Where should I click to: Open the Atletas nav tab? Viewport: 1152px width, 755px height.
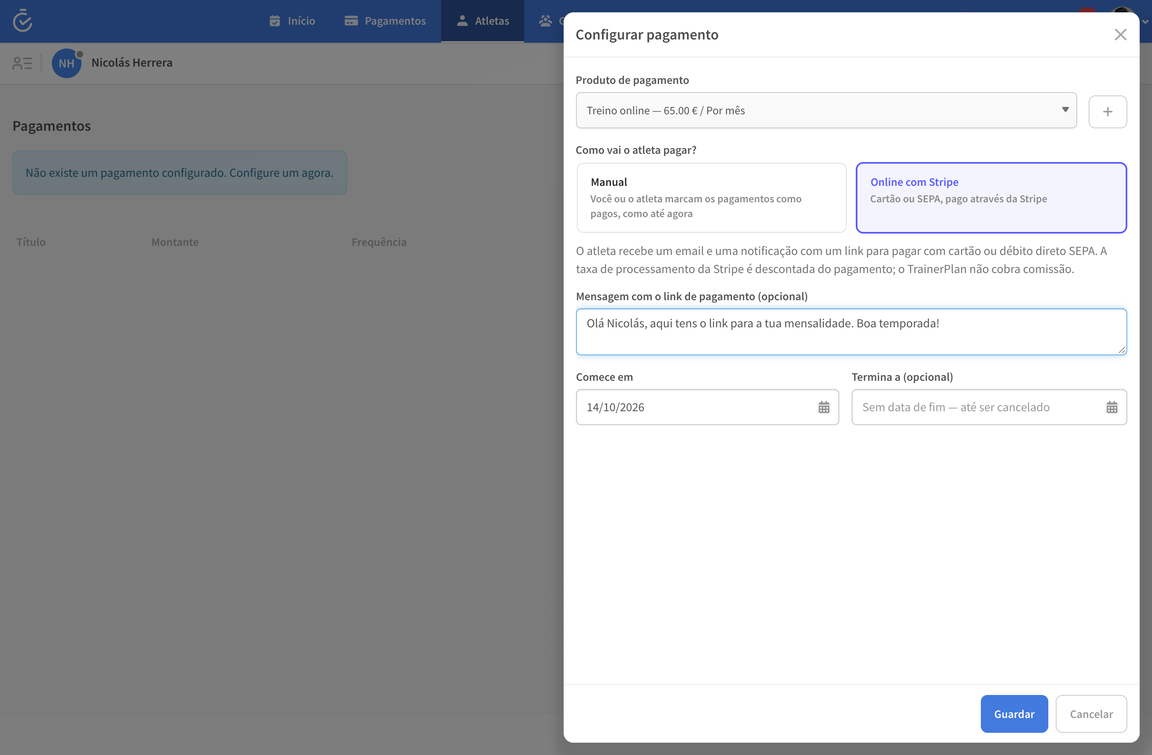coord(483,21)
